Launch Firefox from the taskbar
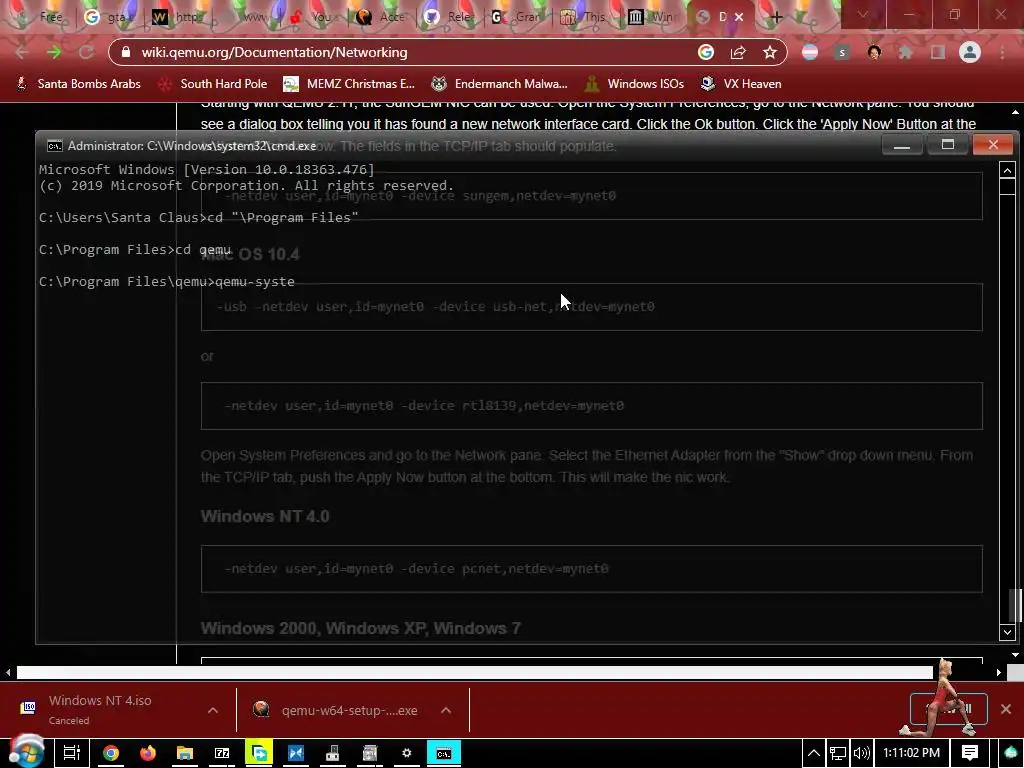Screen dimensions: 1024x768 pyautogui.click(x=148, y=753)
